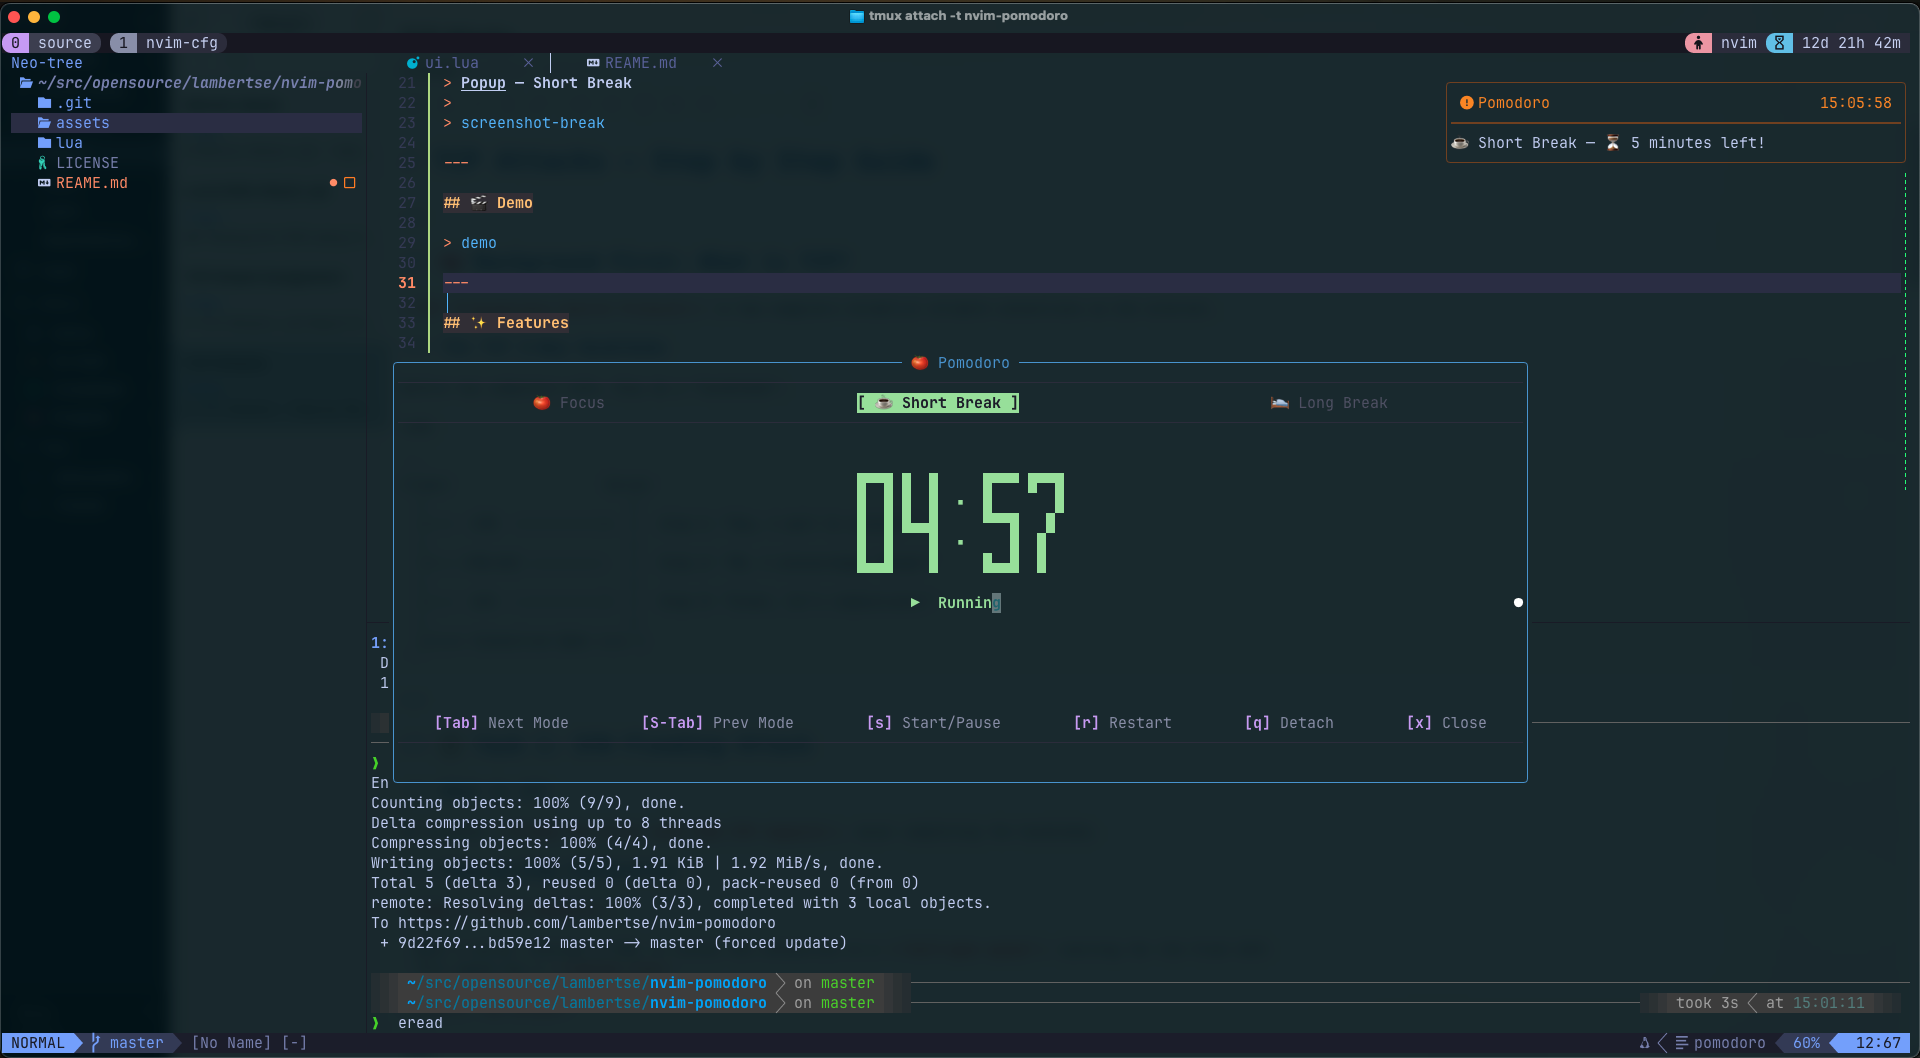Click the master branch in statusline

tap(136, 1043)
